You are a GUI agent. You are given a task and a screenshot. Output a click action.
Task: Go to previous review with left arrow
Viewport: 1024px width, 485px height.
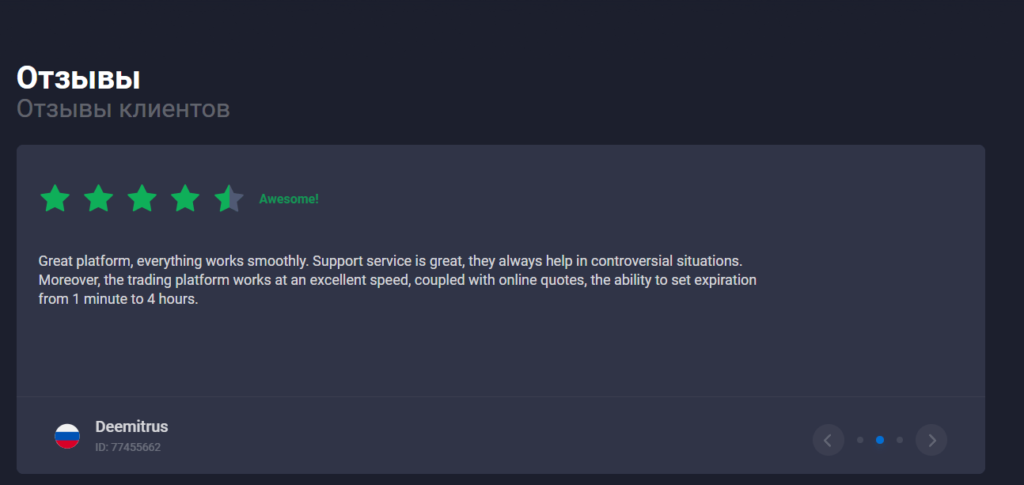point(828,440)
